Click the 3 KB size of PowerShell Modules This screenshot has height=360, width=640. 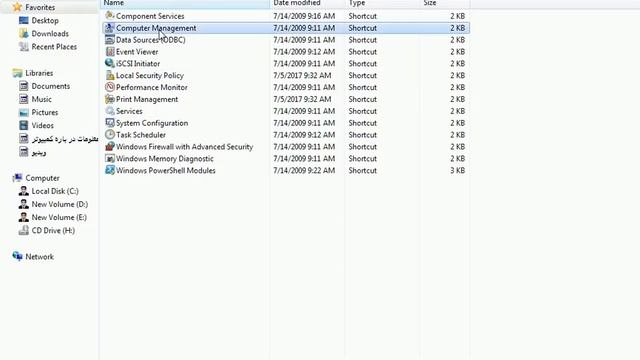[458, 171]
